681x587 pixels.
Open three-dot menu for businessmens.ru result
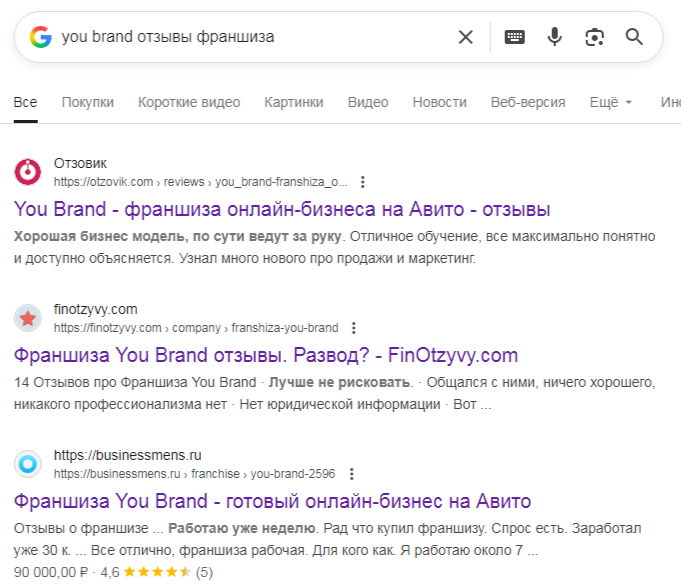(351, 474)
